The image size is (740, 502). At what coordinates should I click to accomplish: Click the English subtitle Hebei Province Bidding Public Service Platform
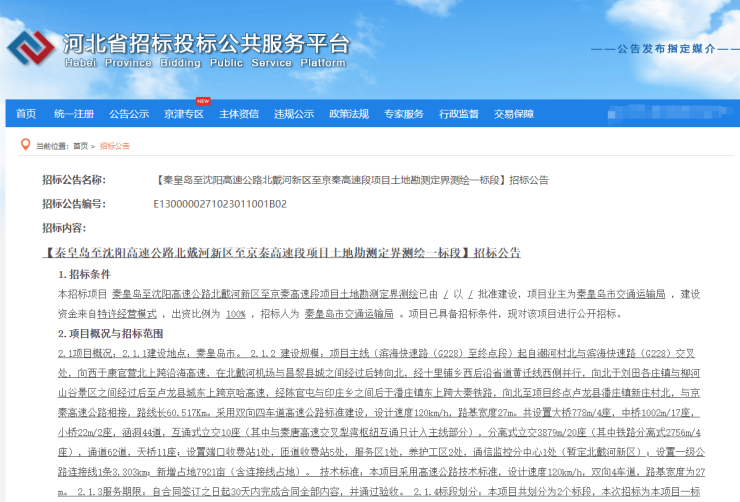(205, 63)
